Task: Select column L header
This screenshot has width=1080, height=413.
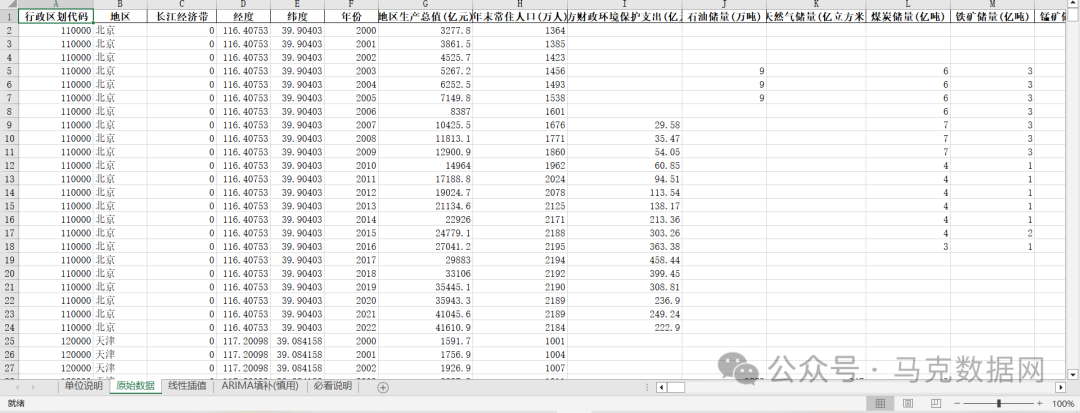Action: pyautogui.click(x=908, y=4)
